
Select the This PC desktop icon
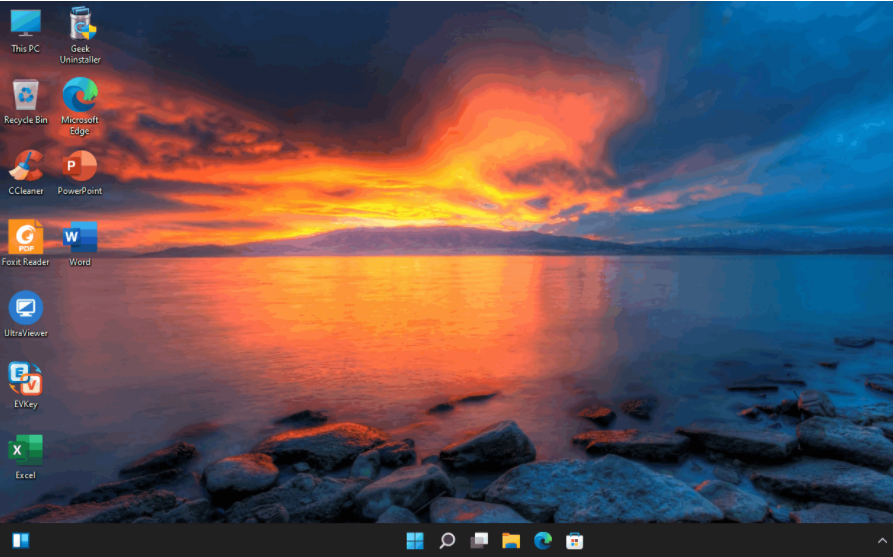pyautogui.click(x=26, y=31)
